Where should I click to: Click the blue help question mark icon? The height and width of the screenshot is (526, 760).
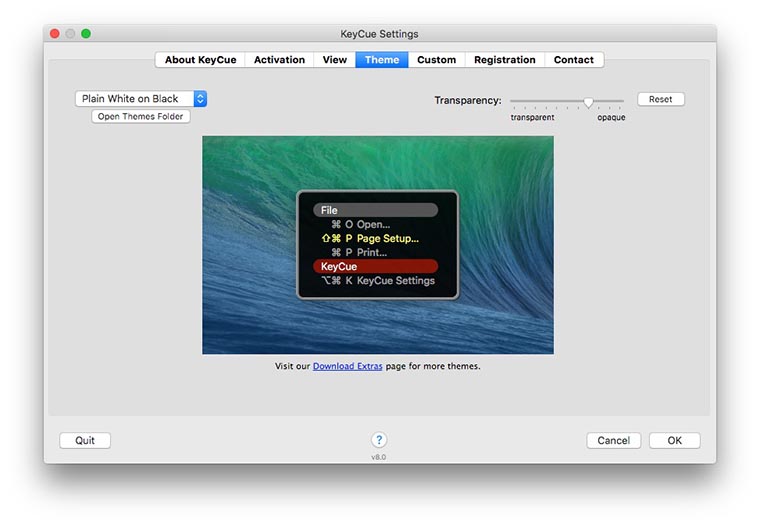pos(379,440)
